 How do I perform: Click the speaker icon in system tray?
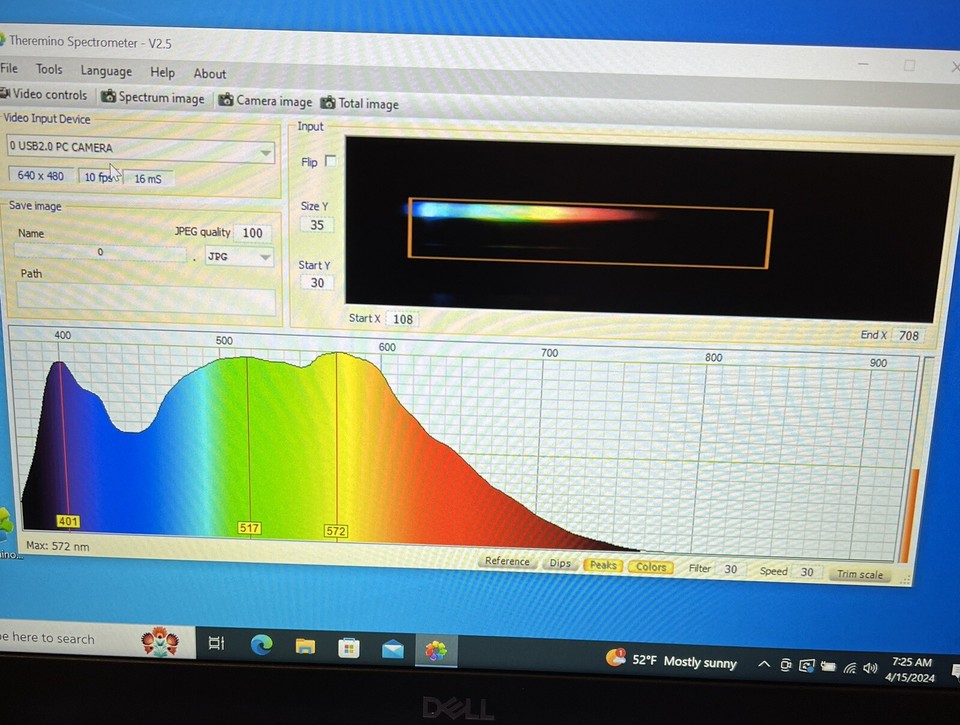tap(868, 666)
